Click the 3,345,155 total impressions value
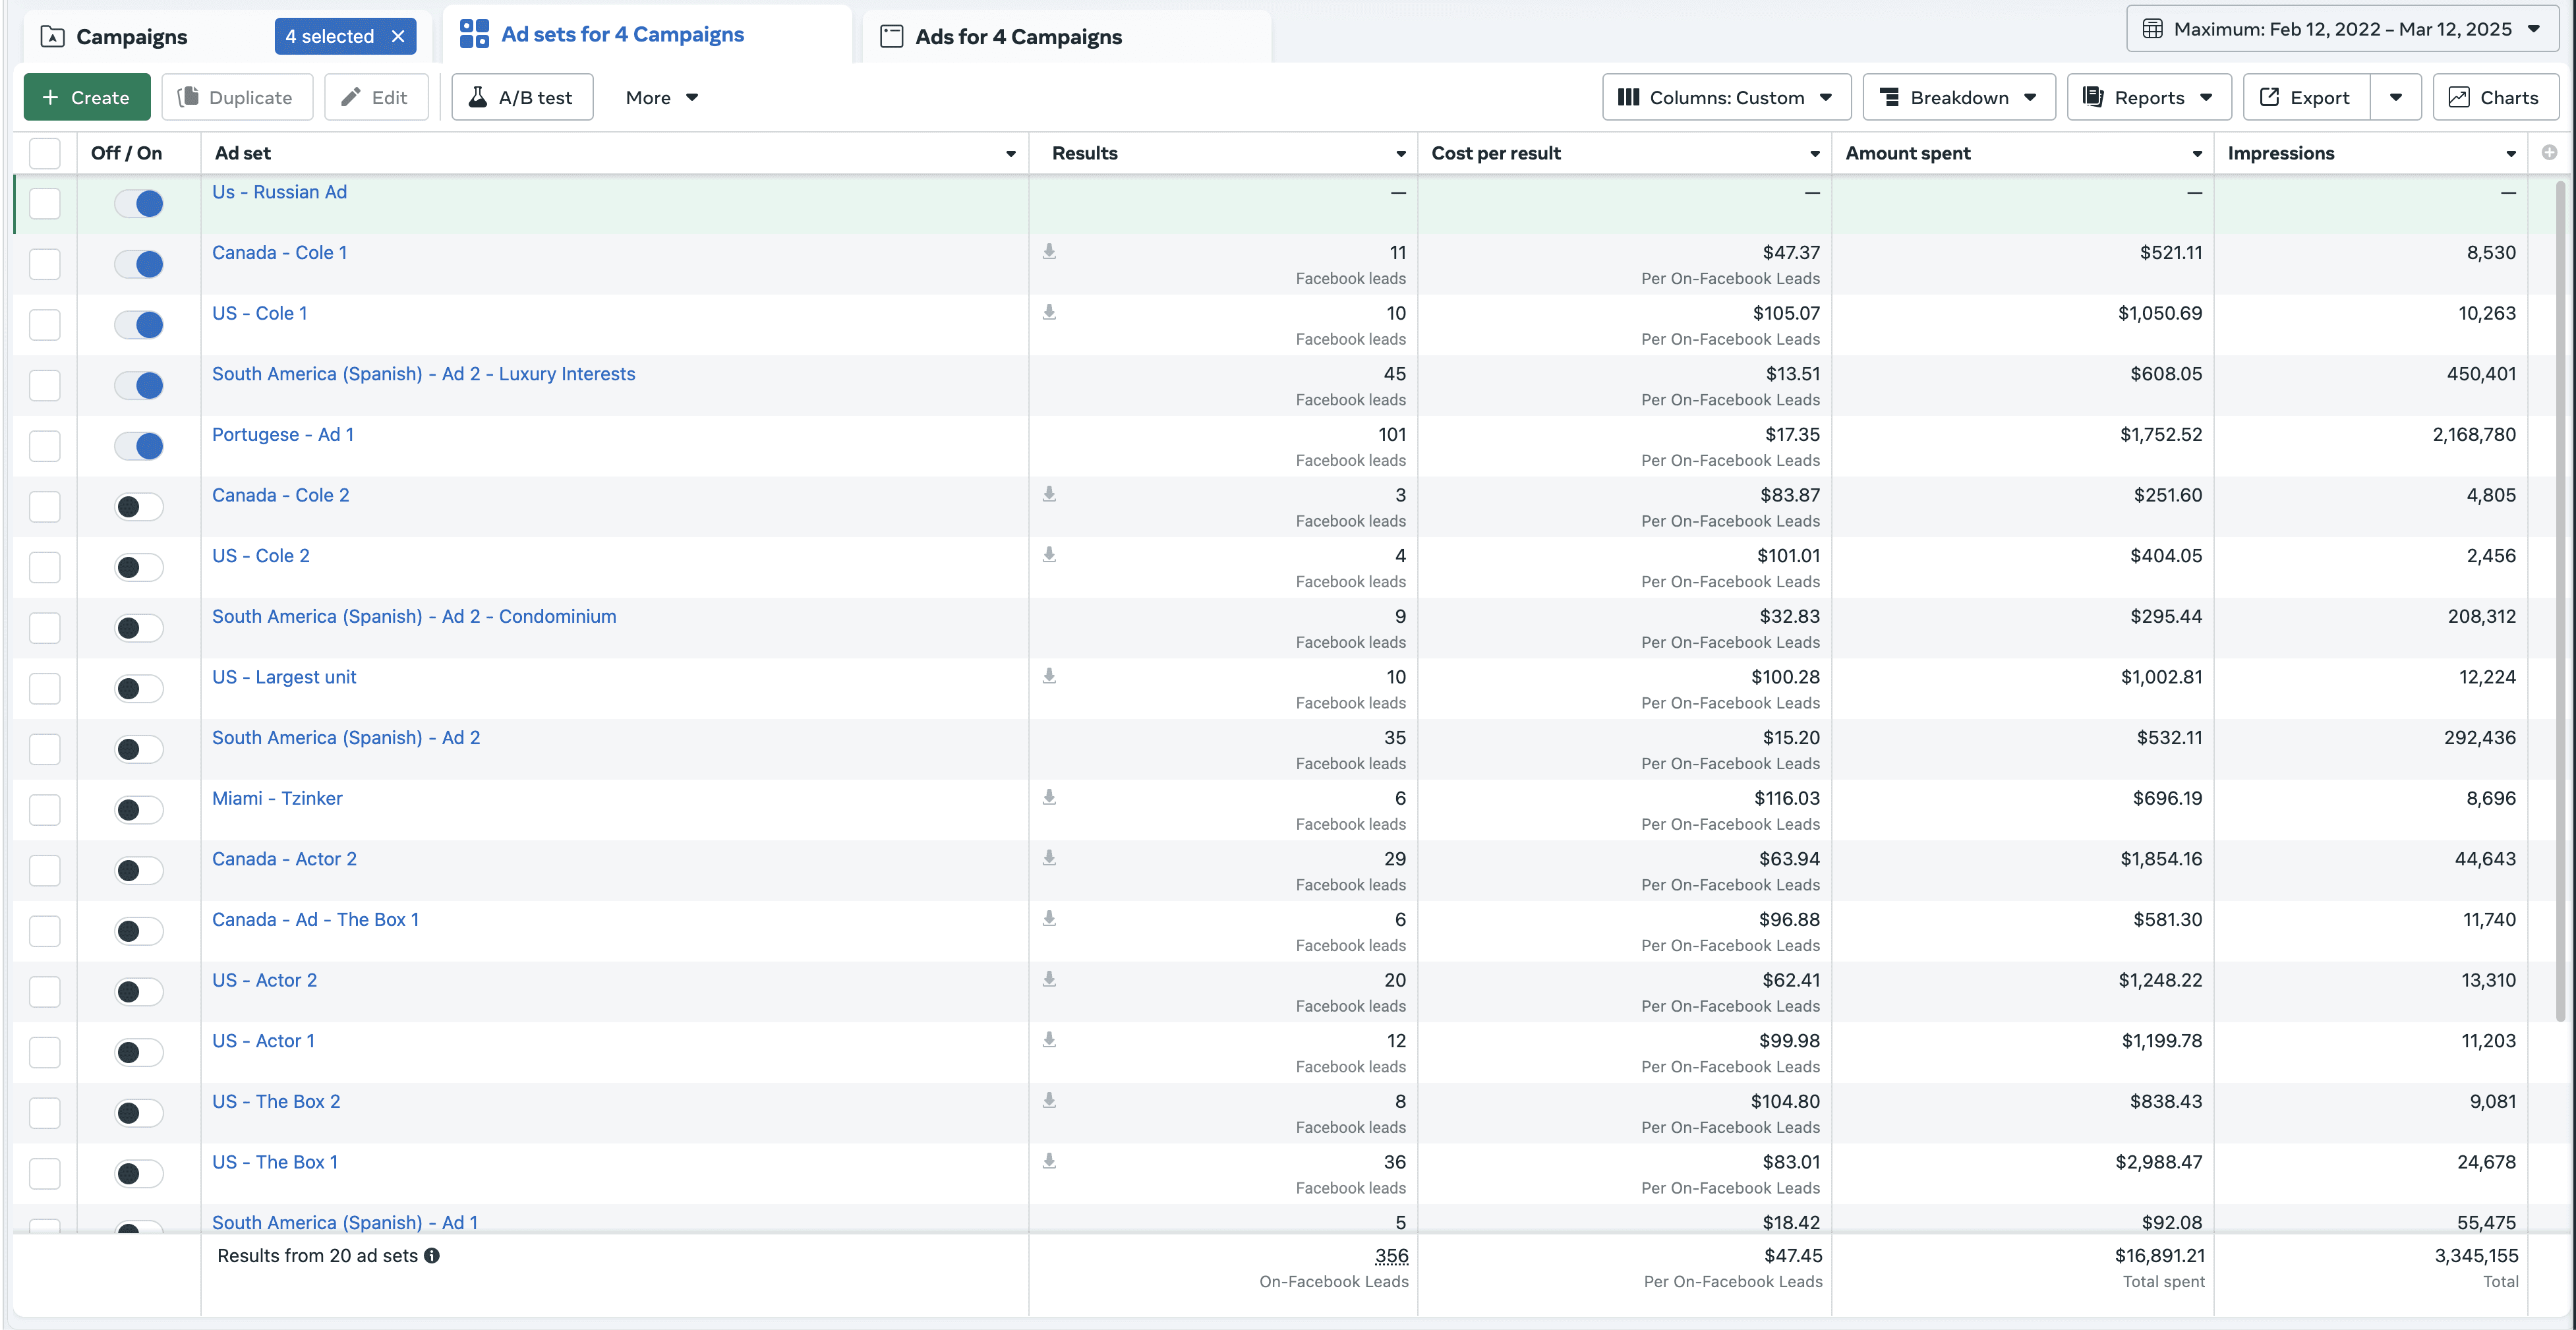 point(2476,1256)
